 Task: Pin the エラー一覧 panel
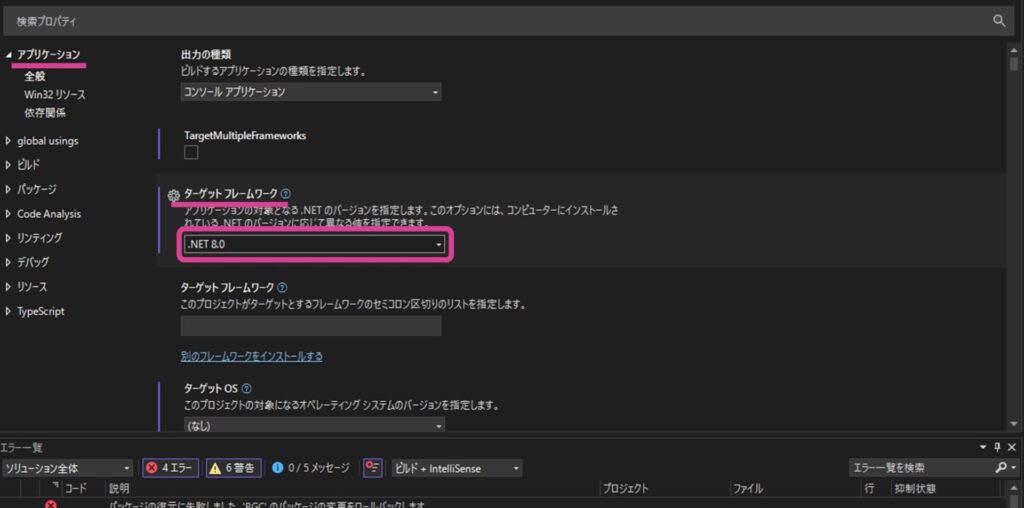tap(997, 448)
